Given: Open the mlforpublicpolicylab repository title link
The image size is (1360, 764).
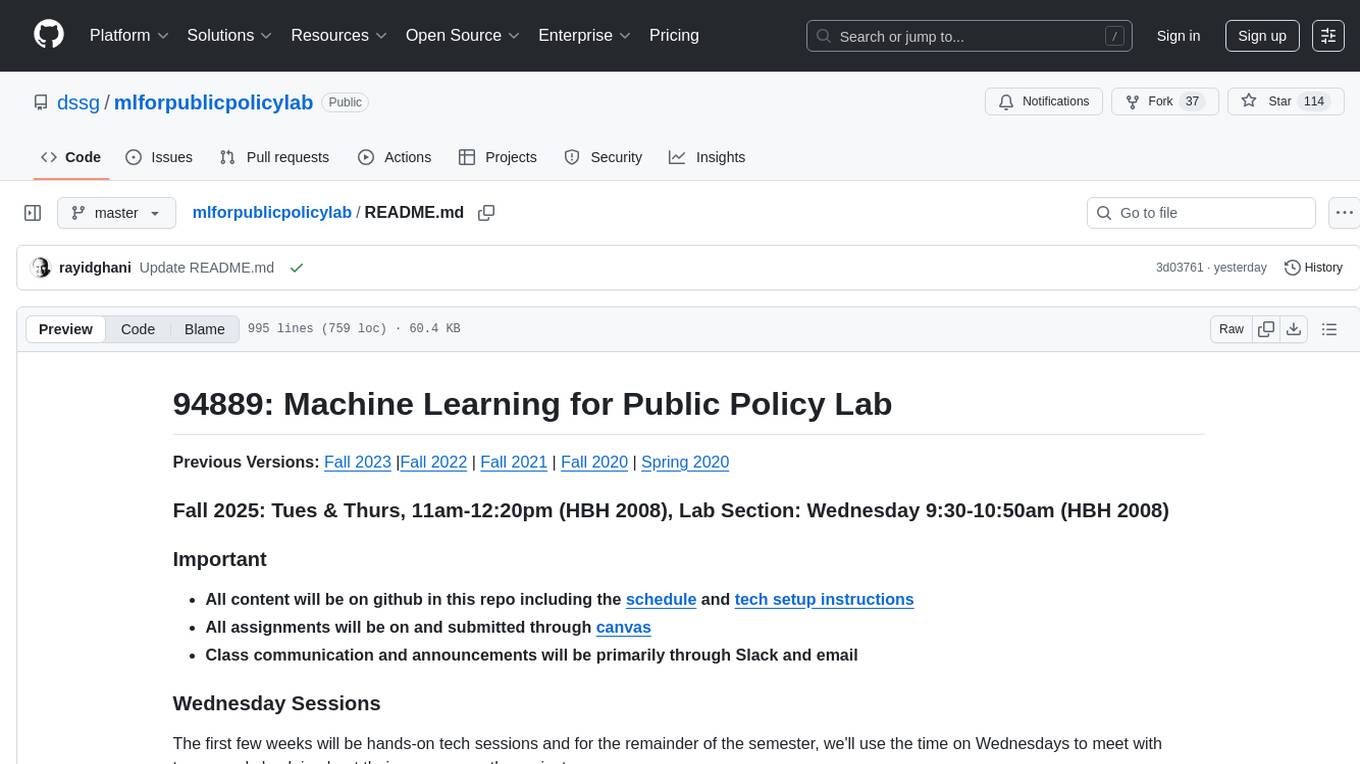Looking at the screenshot, I should click(214, 102).
